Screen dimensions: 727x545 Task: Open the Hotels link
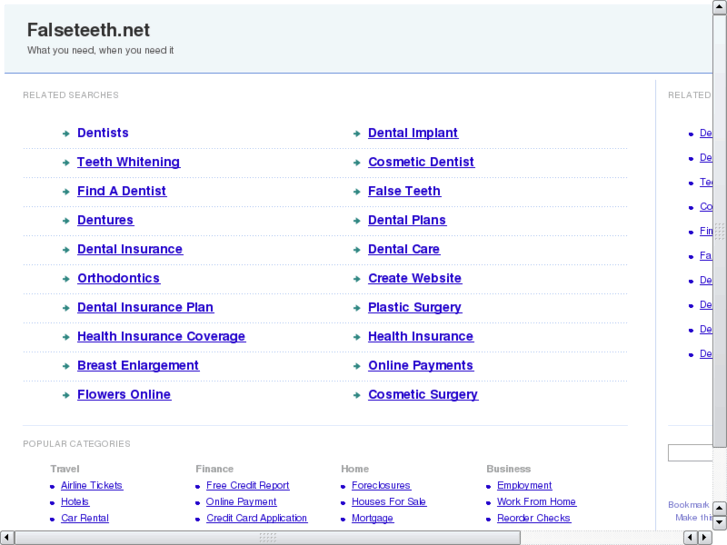point(75,502)
